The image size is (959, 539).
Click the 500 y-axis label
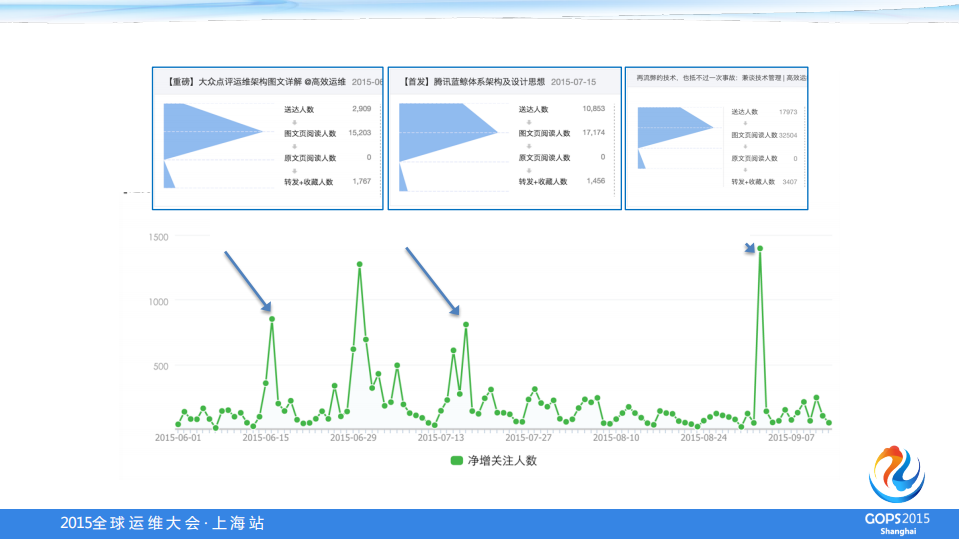click(160, 366)
